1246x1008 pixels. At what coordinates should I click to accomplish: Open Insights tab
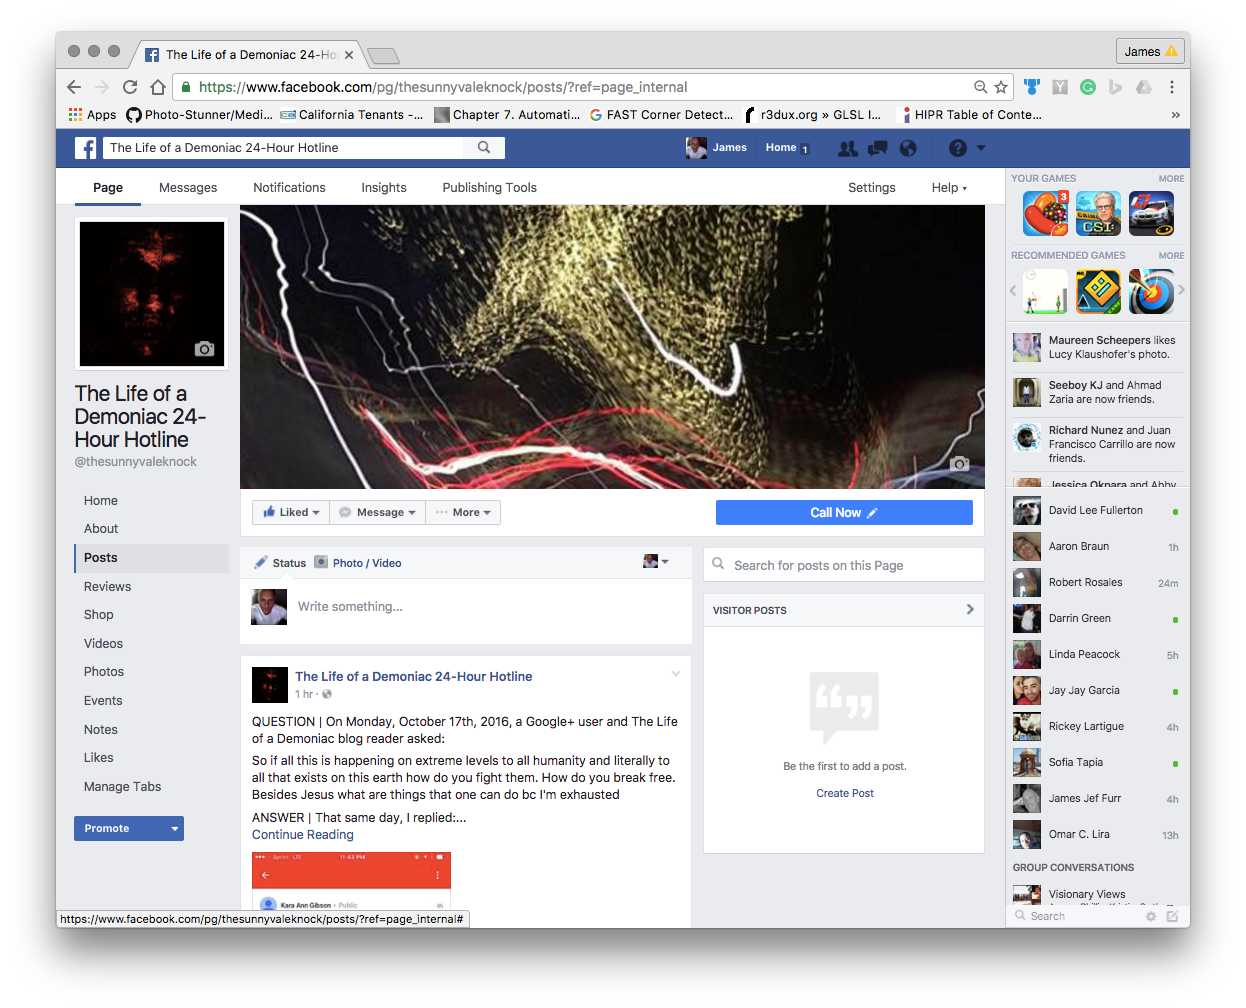[x=384, y=188]
